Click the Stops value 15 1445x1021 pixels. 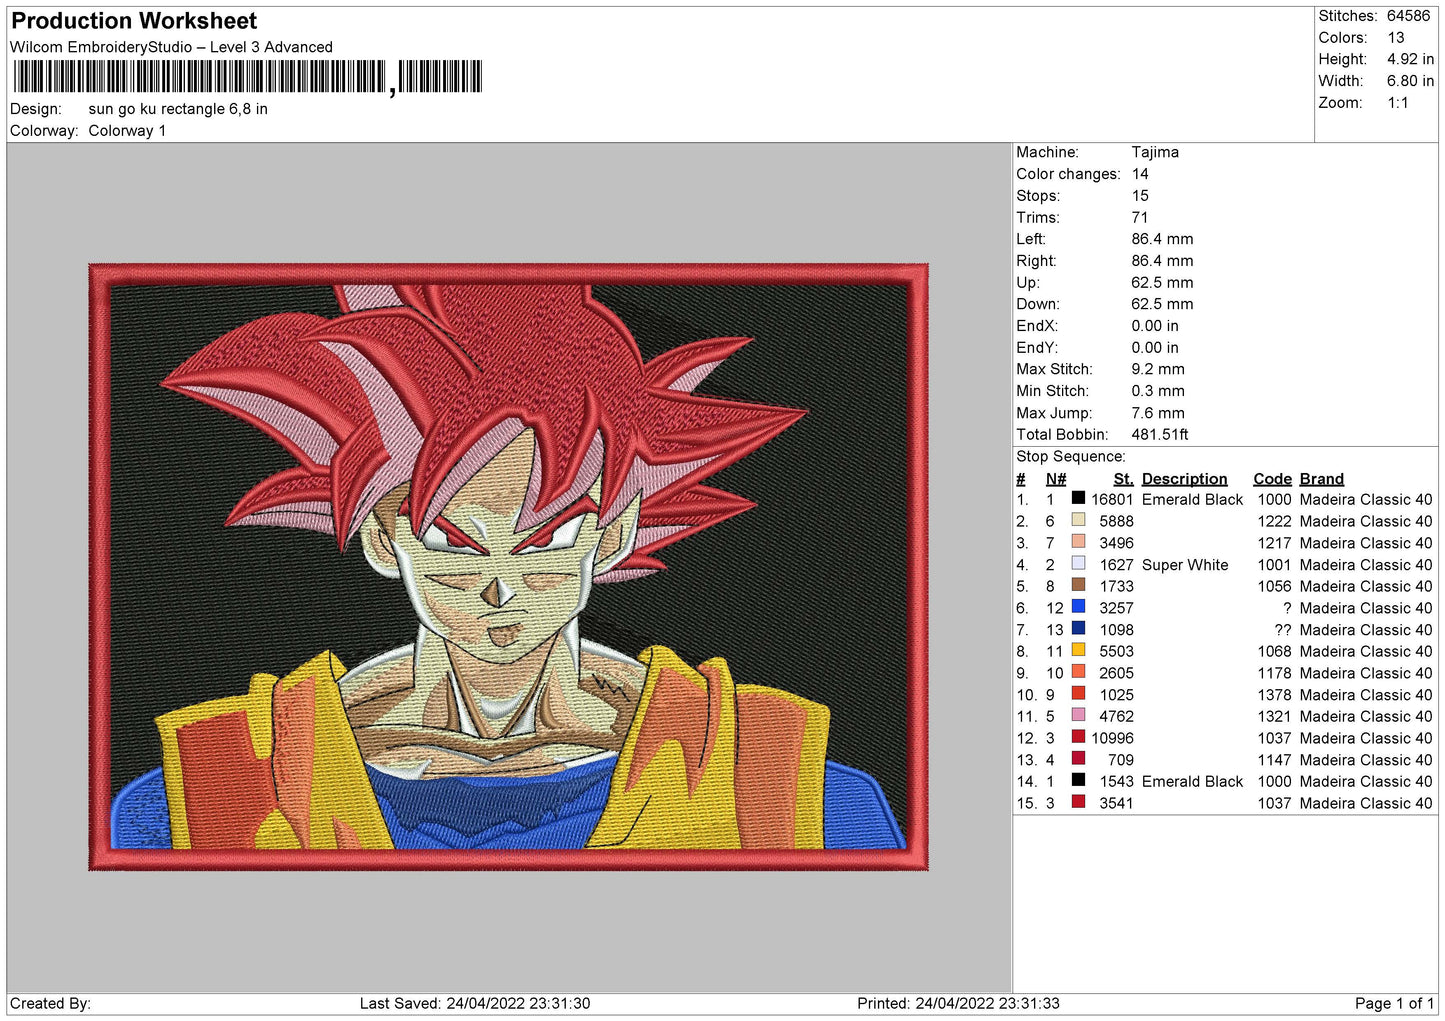click(x=1140, y=196)
